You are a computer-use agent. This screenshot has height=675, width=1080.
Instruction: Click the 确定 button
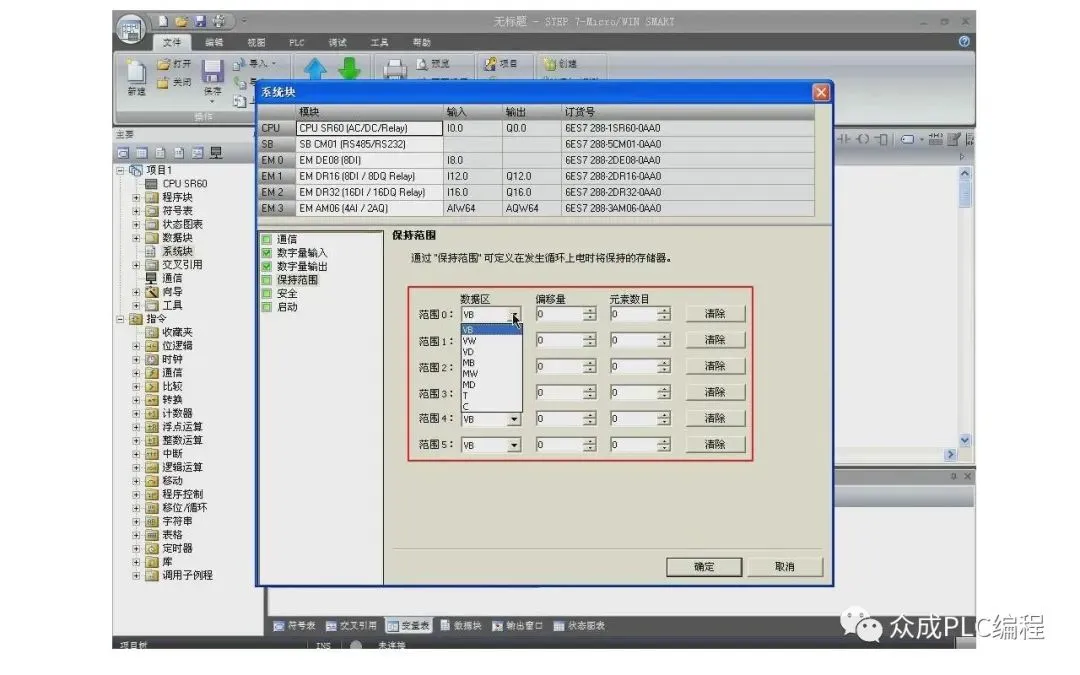[x=704, y=567]
